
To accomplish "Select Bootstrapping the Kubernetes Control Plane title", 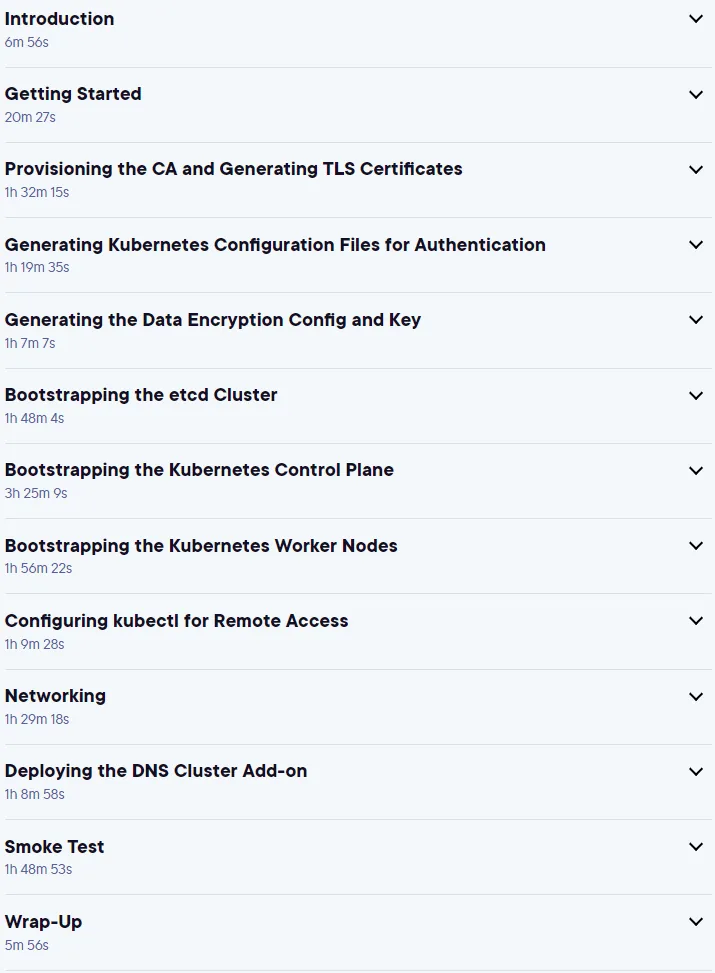I will (199, 470).
